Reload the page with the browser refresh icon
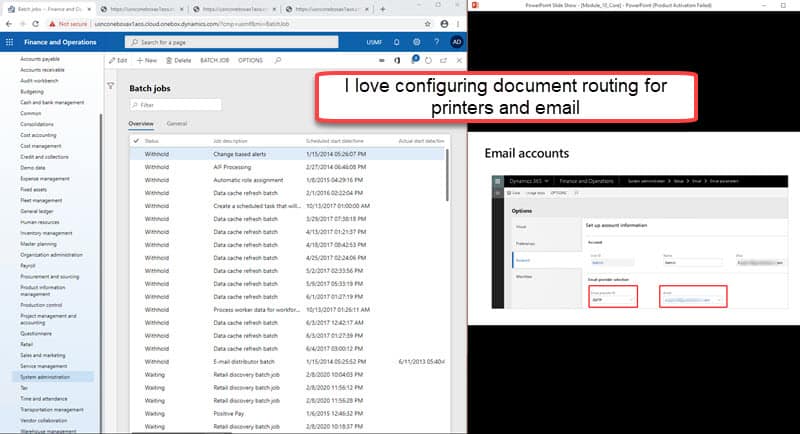 point(35,24)
